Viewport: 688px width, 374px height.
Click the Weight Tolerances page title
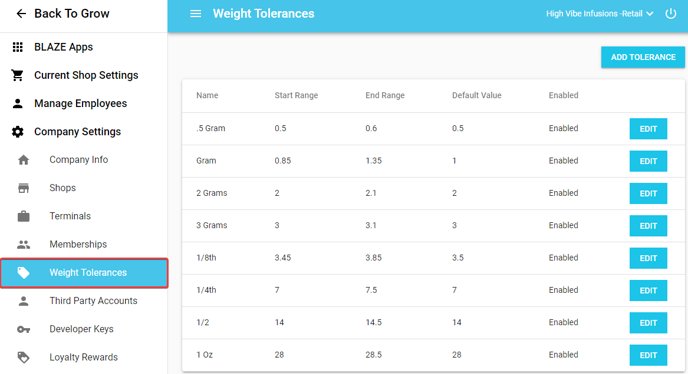click(264, 14)
